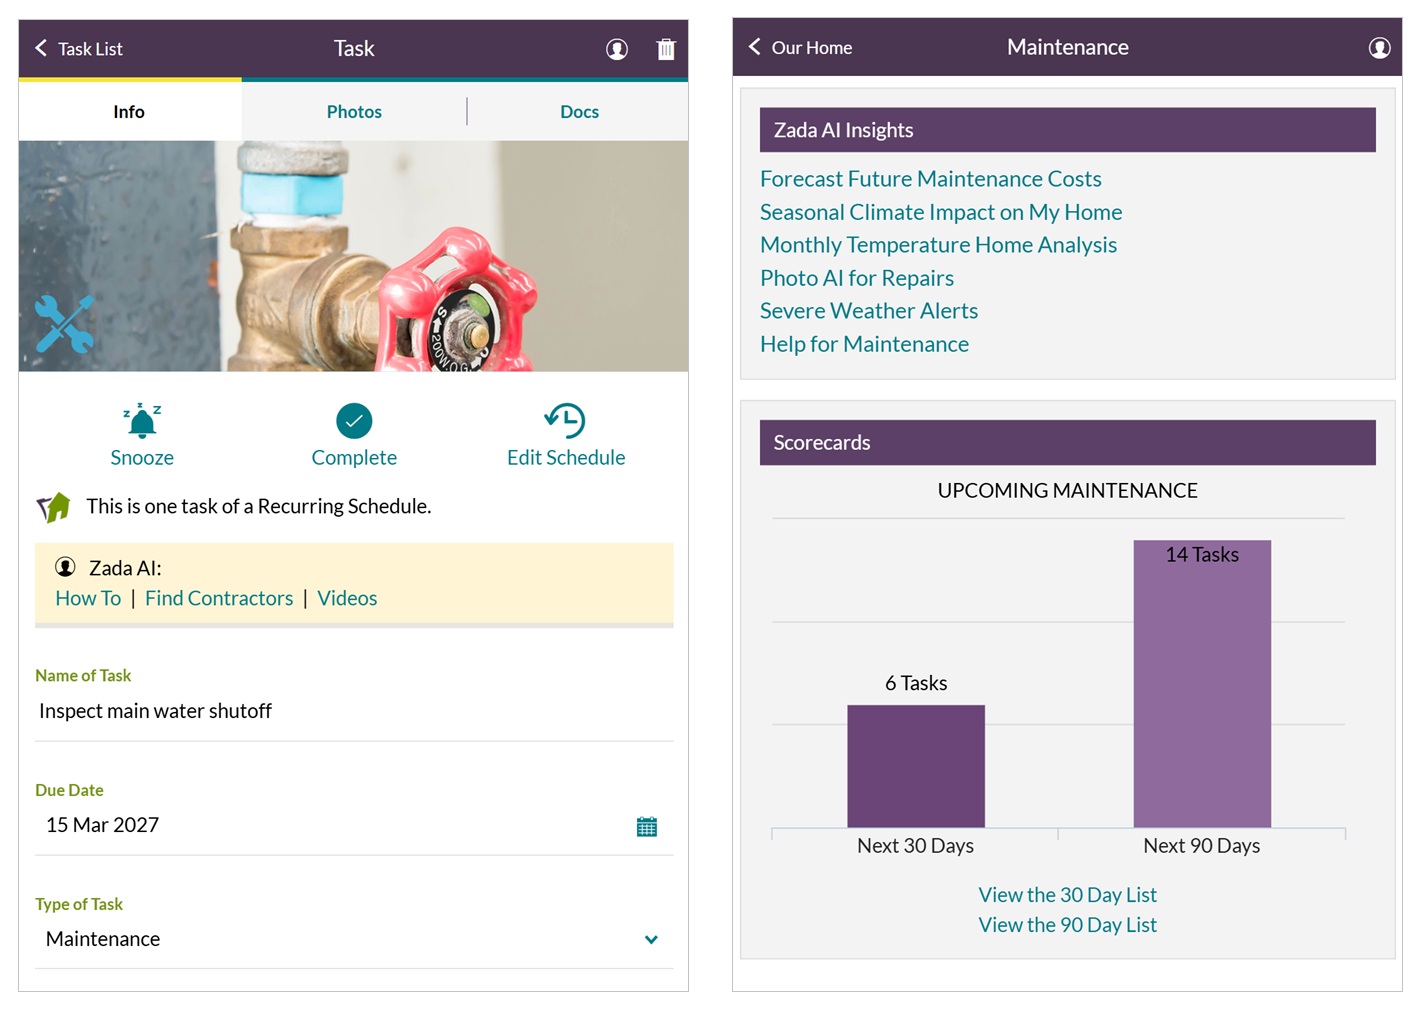Click the recurring schedule house icon

coord(55,507)
